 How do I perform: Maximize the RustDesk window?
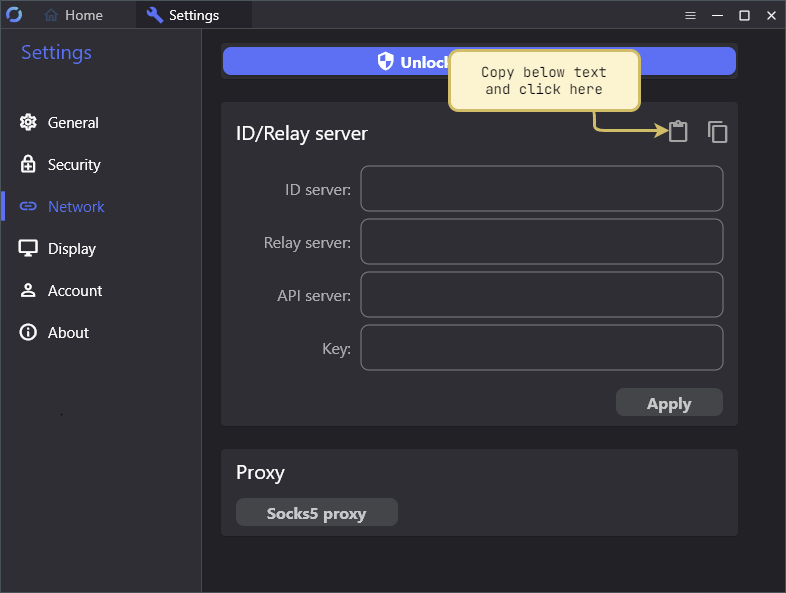[744, 15]
